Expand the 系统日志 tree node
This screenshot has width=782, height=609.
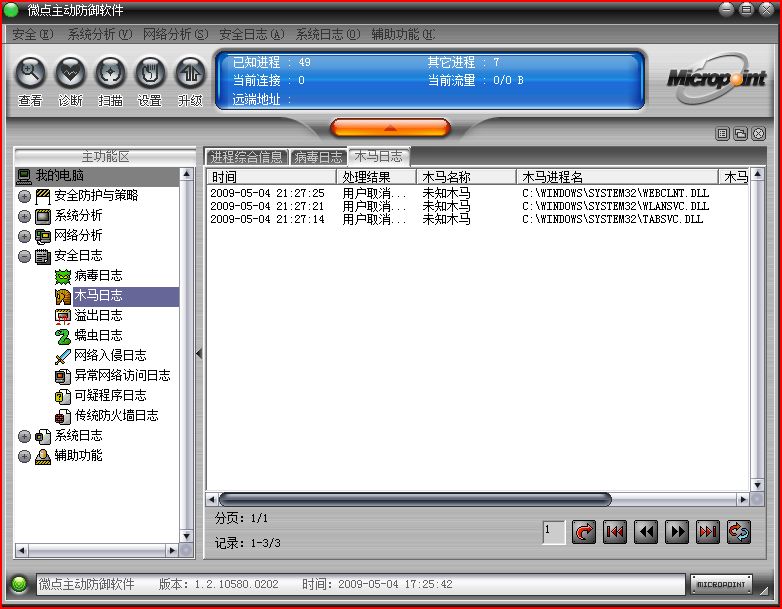24,436
